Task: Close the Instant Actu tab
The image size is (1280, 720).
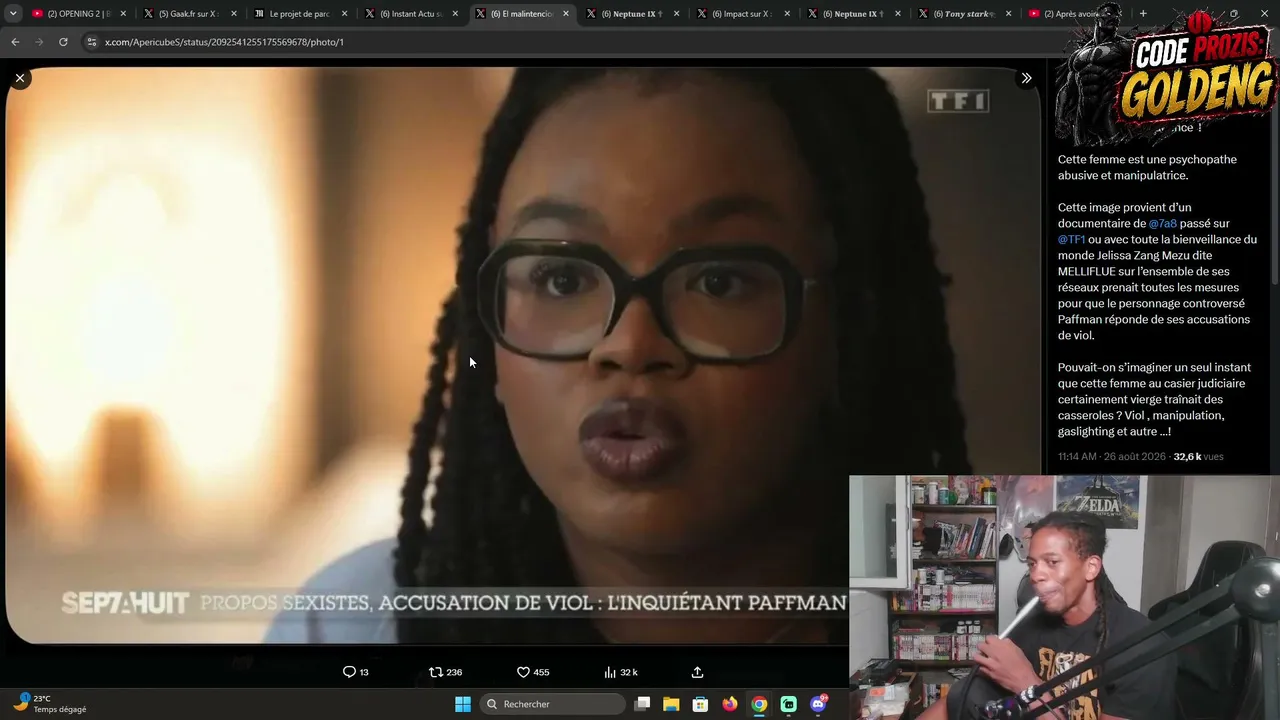Action: (456, 14)
